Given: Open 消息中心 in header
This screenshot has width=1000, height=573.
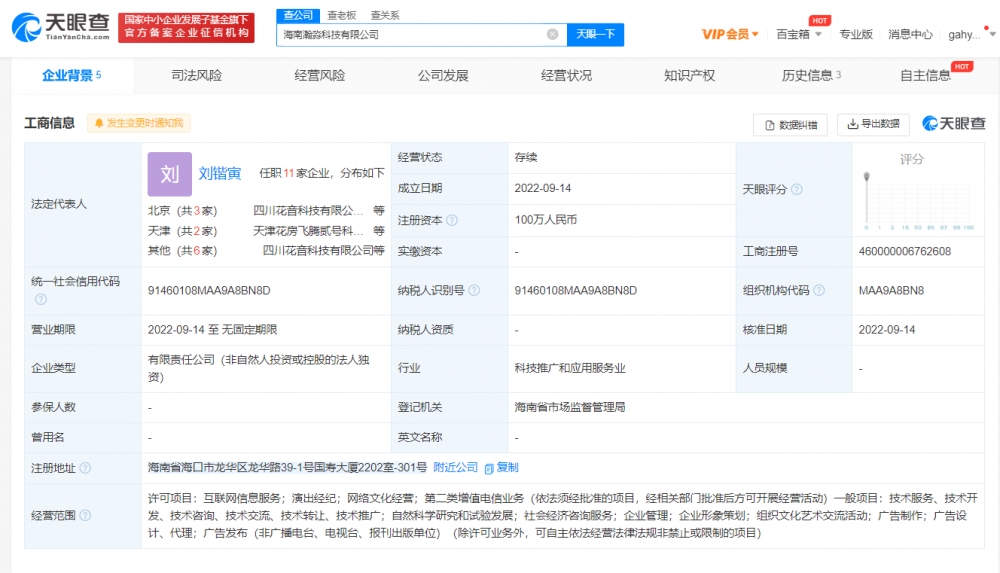Looking at the screenshot, I should click(x=910, y=34).
